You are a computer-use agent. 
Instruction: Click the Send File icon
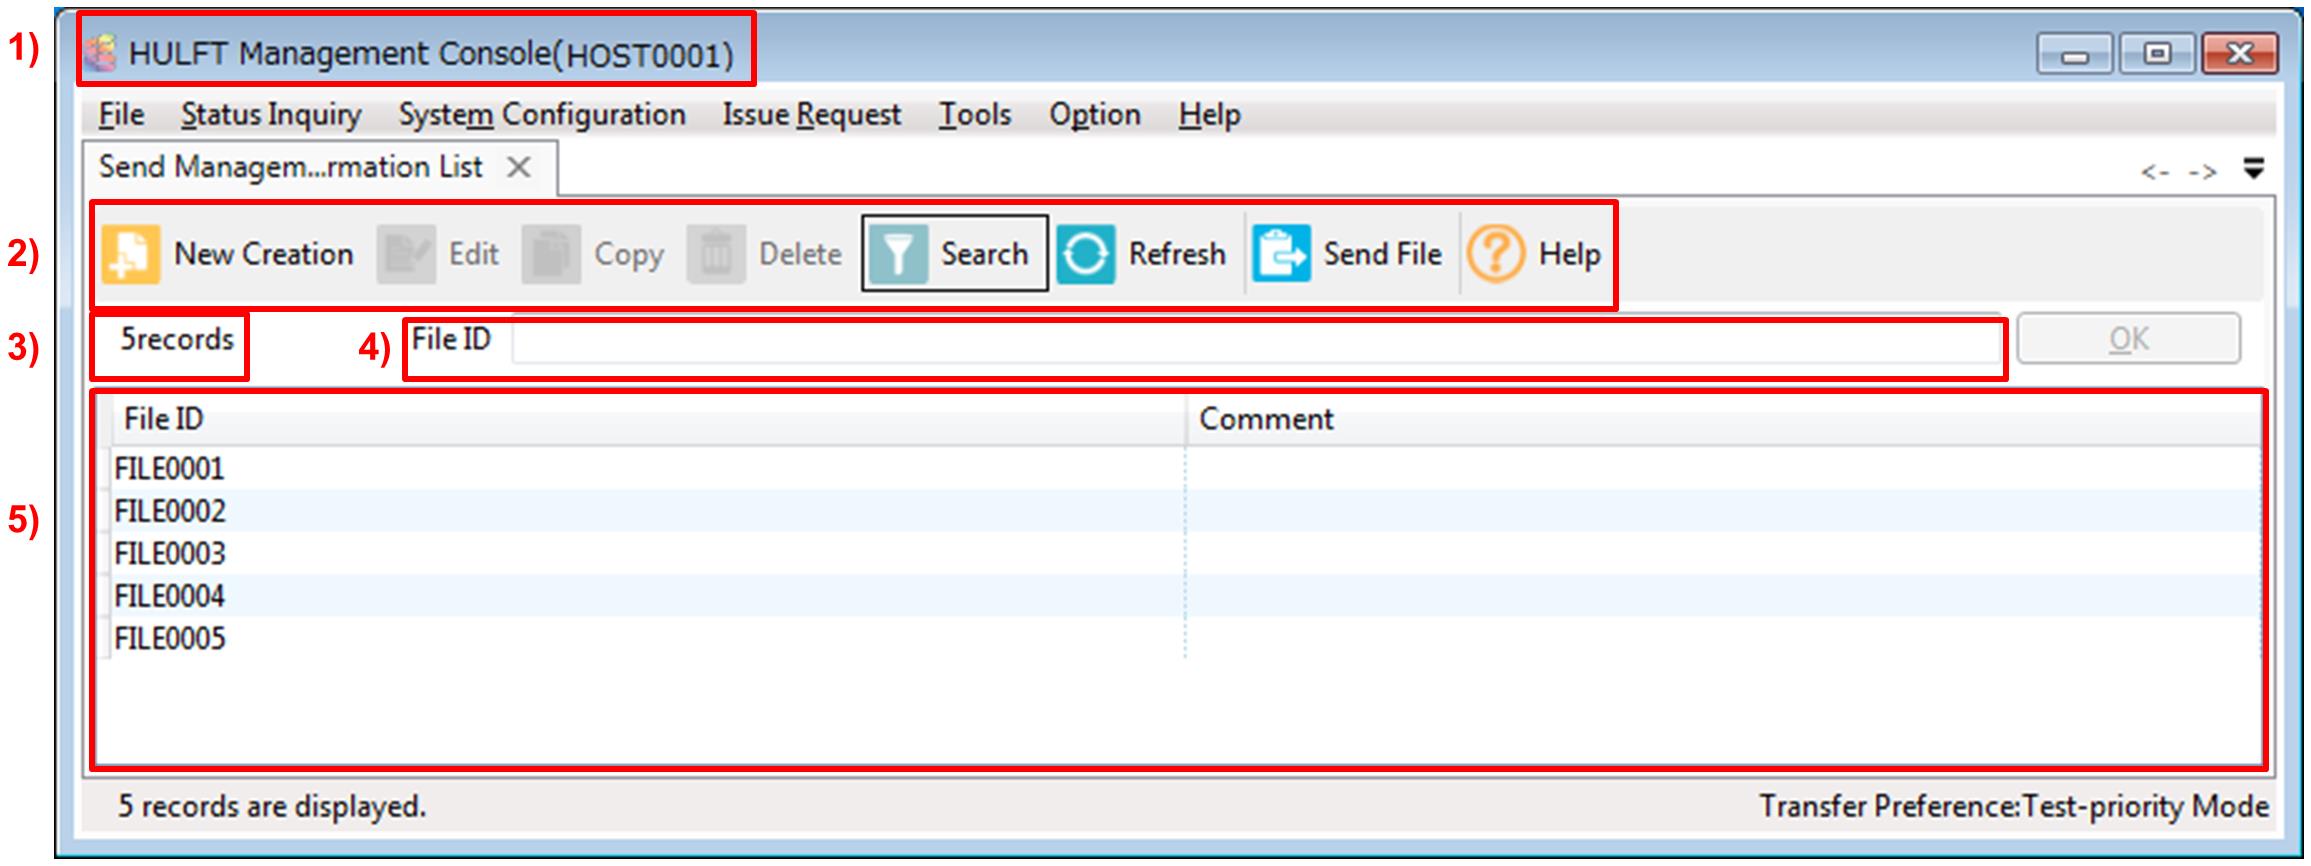(1281, 254)
